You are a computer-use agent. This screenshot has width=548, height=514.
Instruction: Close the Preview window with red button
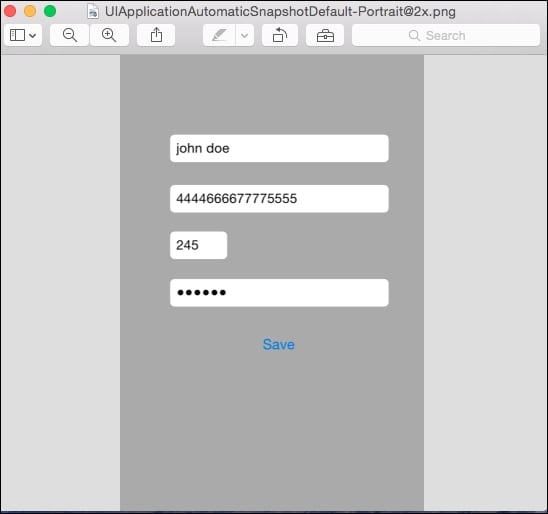pos(10,11)
